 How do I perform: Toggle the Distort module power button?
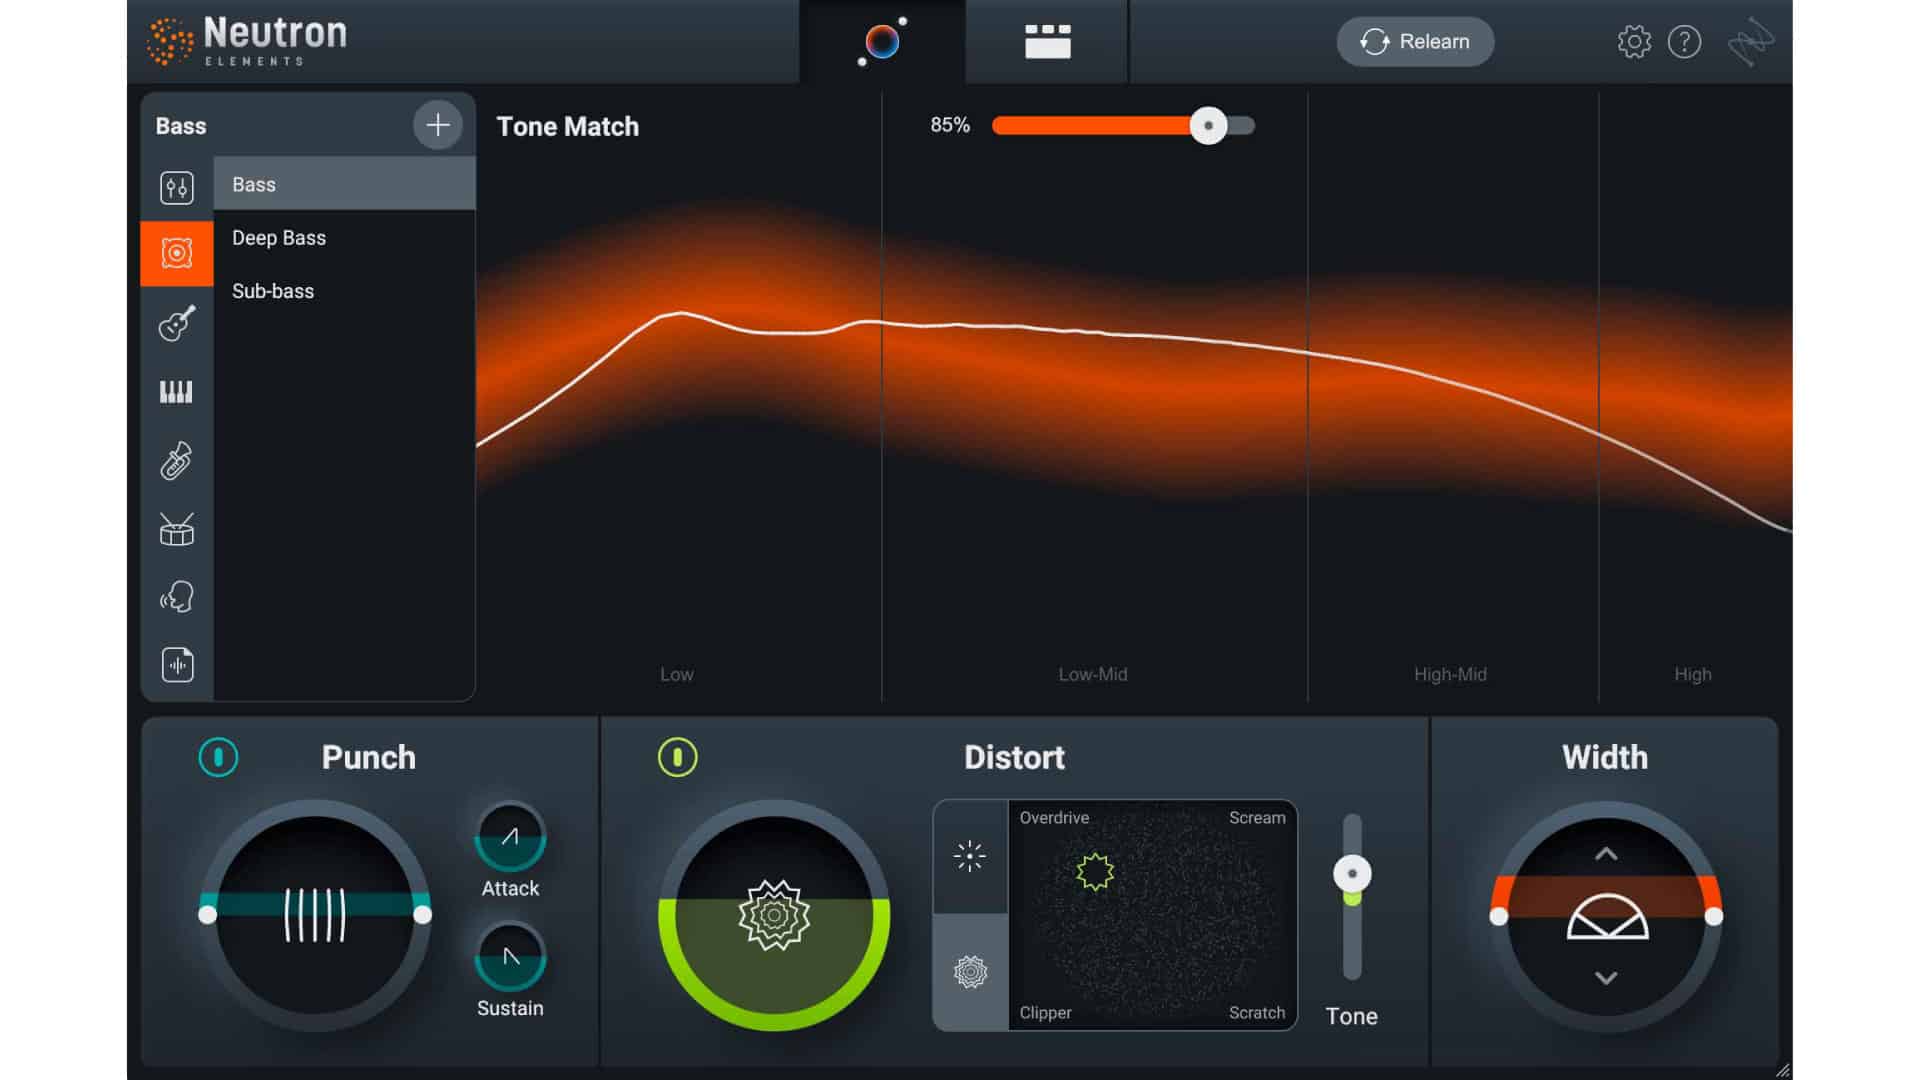click(x=677, y=757)
